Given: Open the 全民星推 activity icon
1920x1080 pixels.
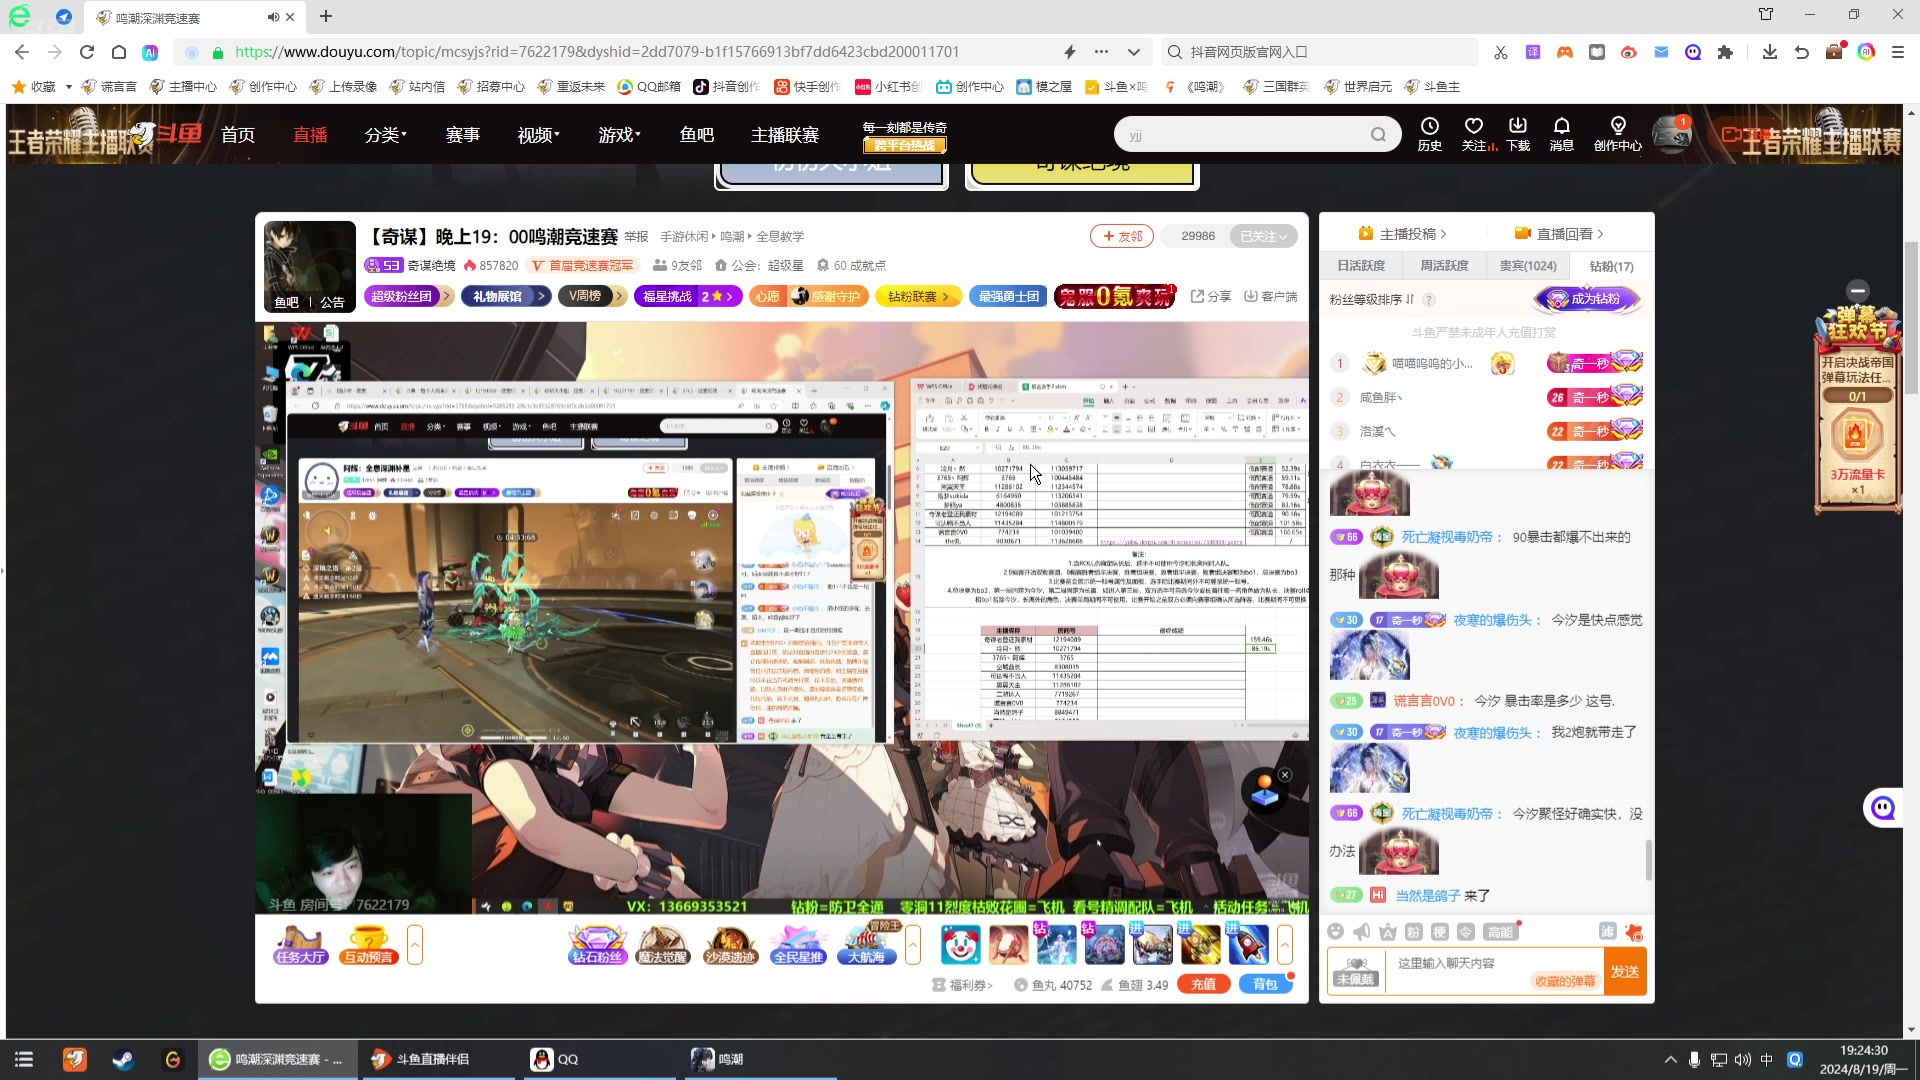Looking at the screenshot, I should (x=798, y=945).
